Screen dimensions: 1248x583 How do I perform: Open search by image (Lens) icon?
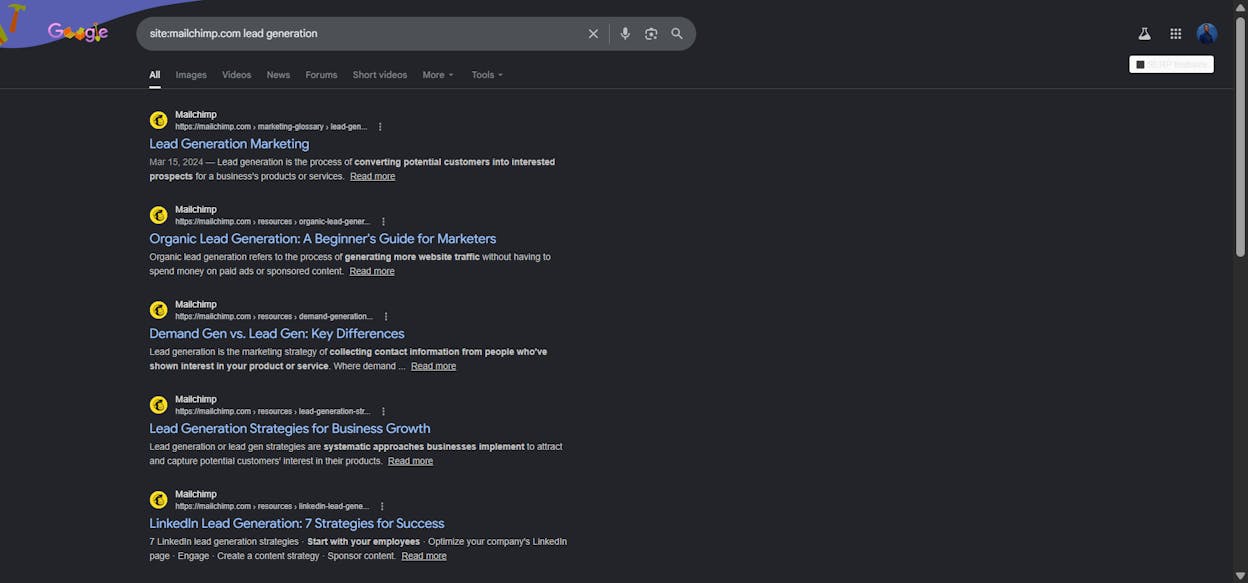click(x=651, y=34)
